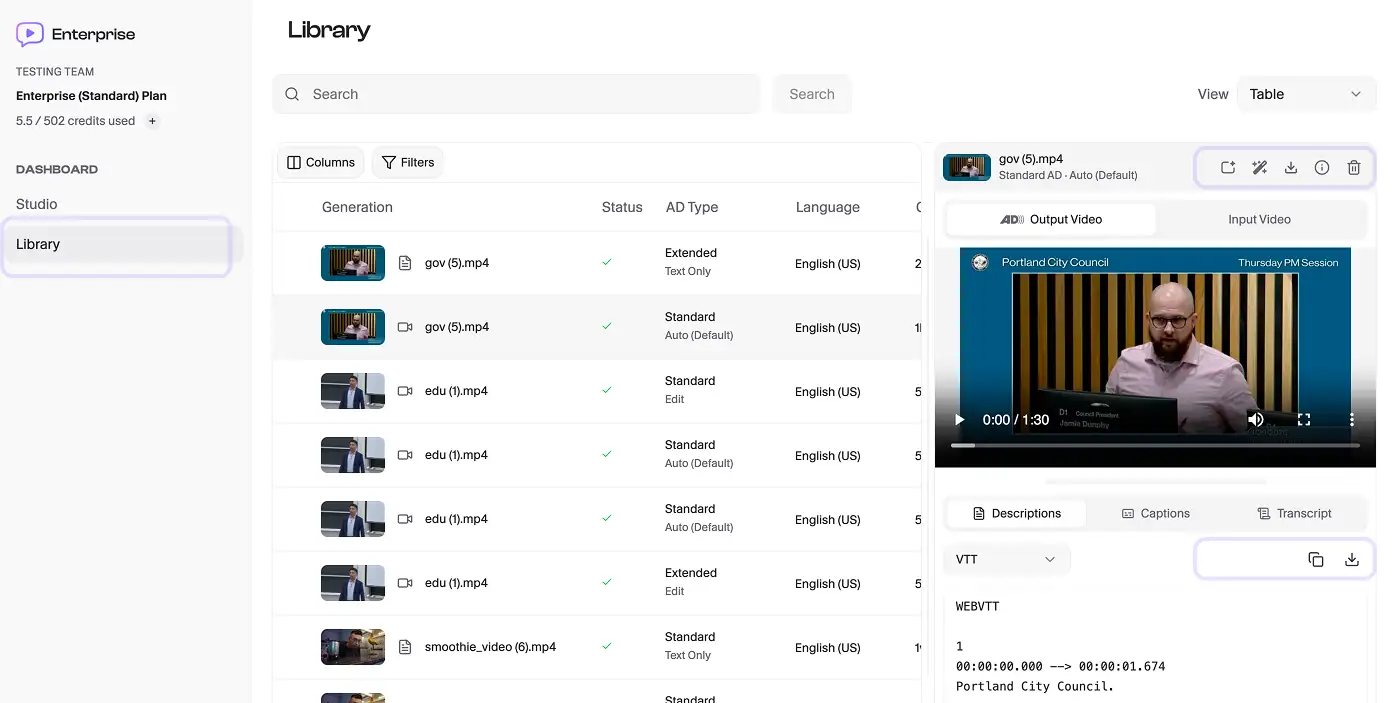Viewport: 1394px width, 703px height.
Task: Switch to the Input Video tab
Action: coord(1259,218)
